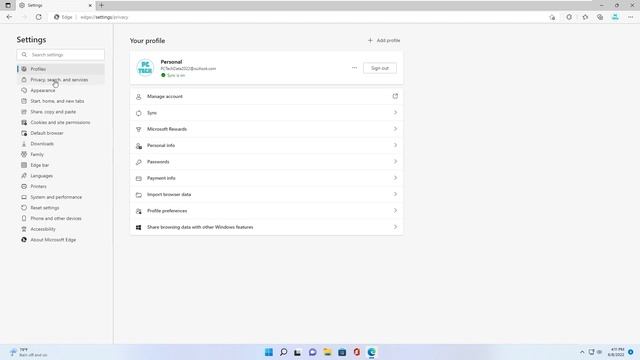Expand the Payment info chevron
Image resolution: width=640 pixels, height=360 pixels.
point(395,178)
